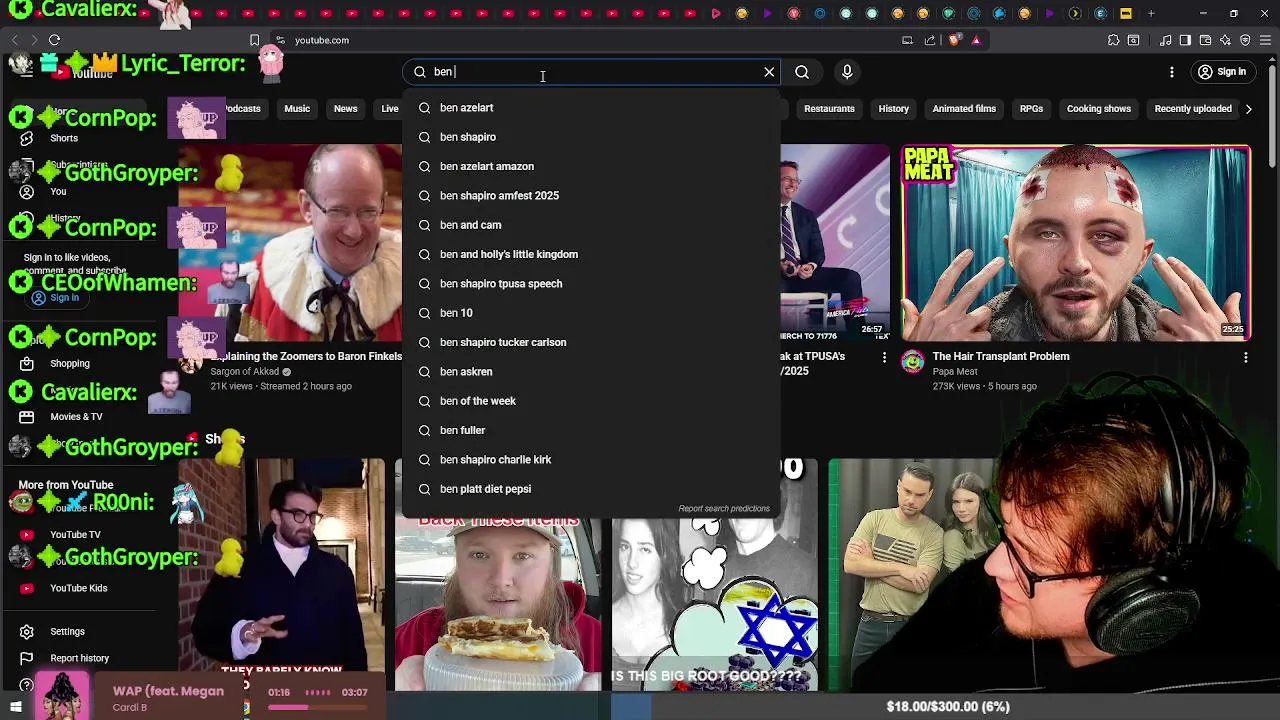This screenshot has width=1280, height=720.
Task: Open Settings in the left sidebar
Action: click(x=67, y=632)
